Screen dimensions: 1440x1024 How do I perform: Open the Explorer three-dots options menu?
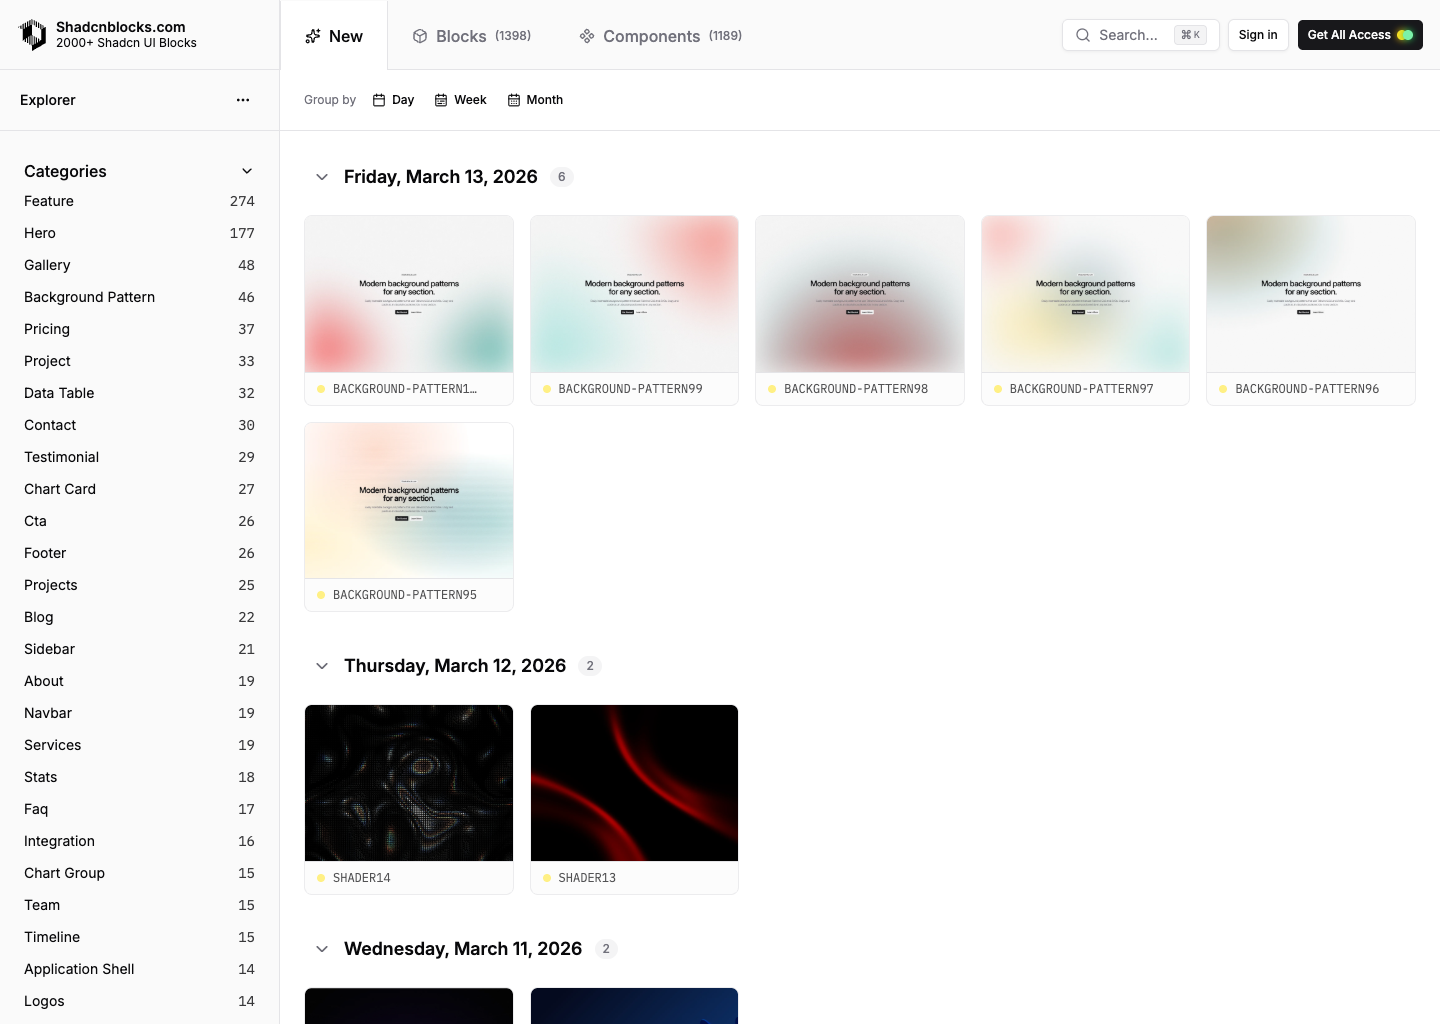[x=243, y=100]
